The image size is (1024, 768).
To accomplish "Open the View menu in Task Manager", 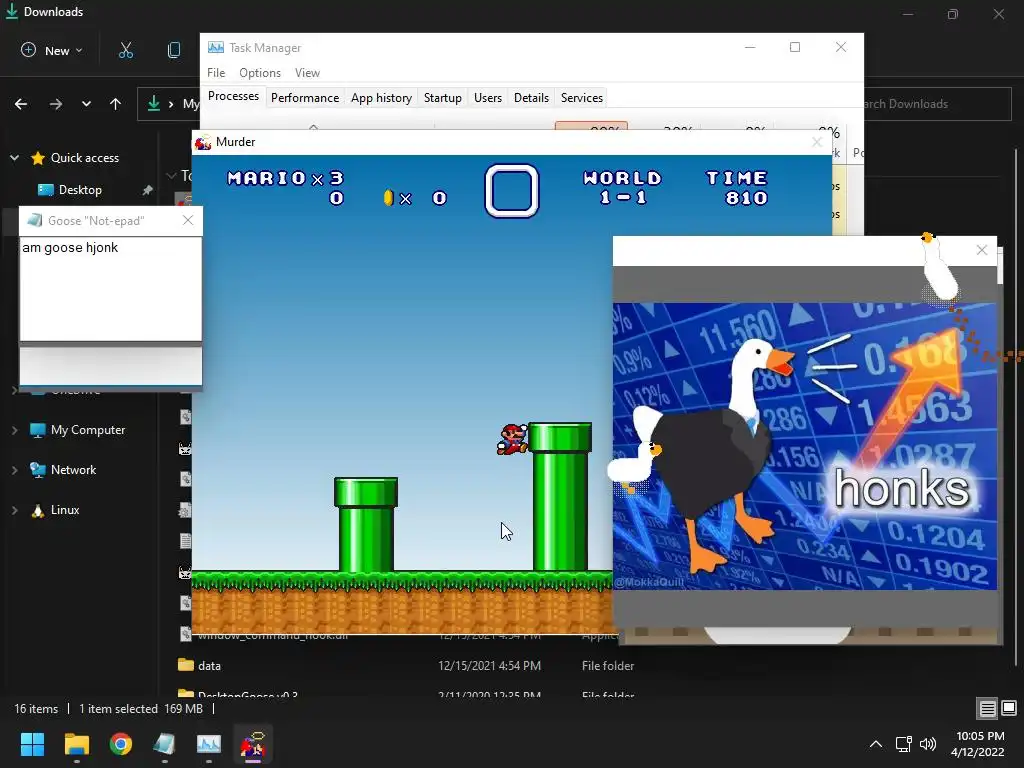I will pyautogui.click(x=307, y=72).
